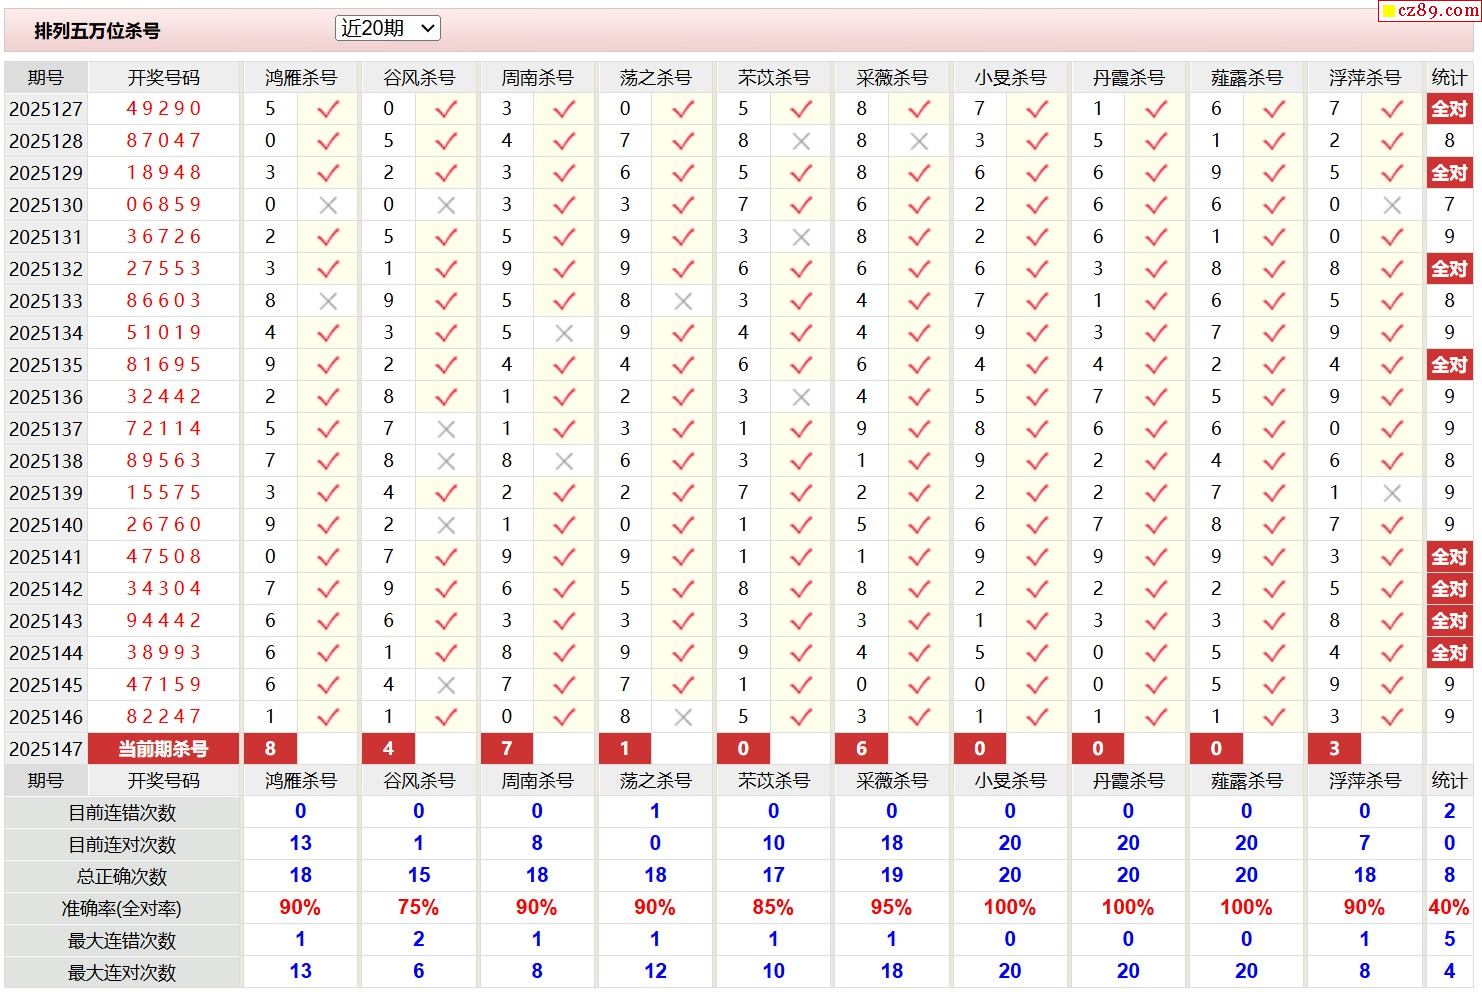
Task: Click the check mark for 浮萍杀号 in row 2025146
Action: (1392, 717)
